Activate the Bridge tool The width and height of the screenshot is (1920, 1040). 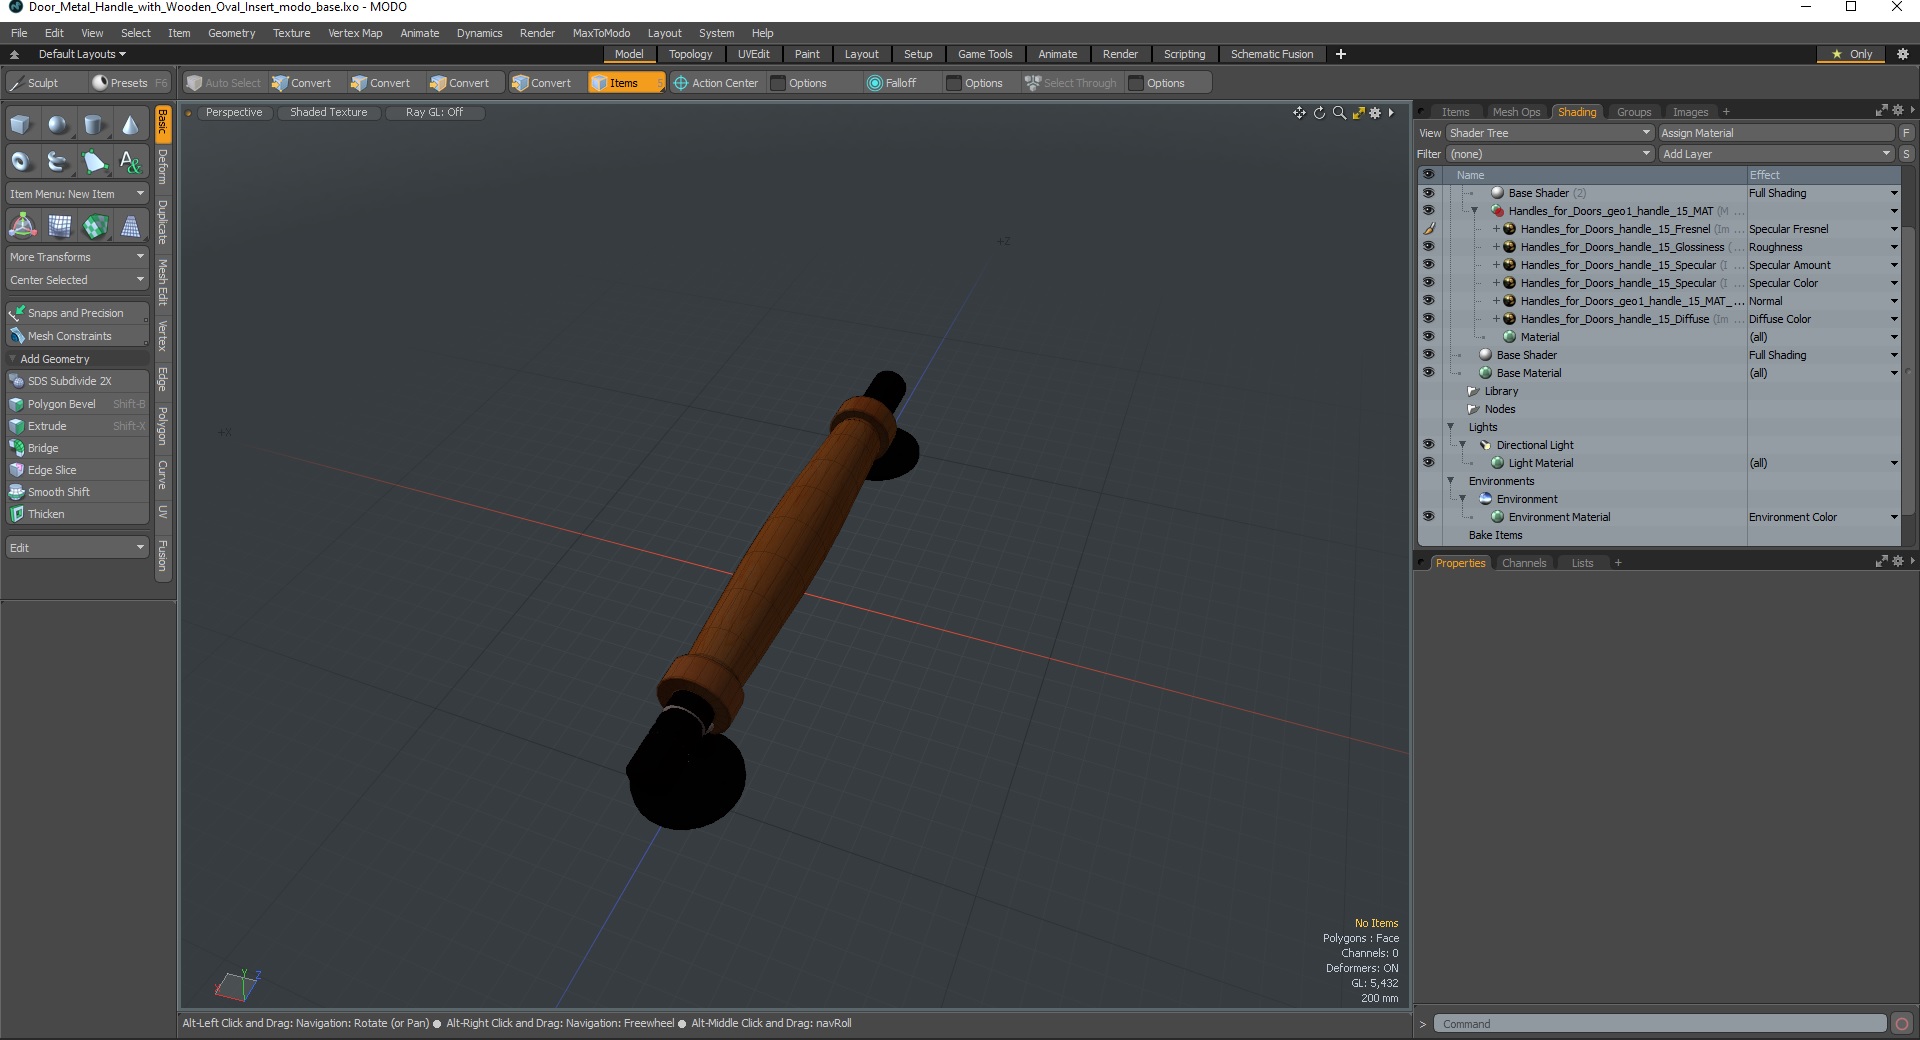coord(77,448)
